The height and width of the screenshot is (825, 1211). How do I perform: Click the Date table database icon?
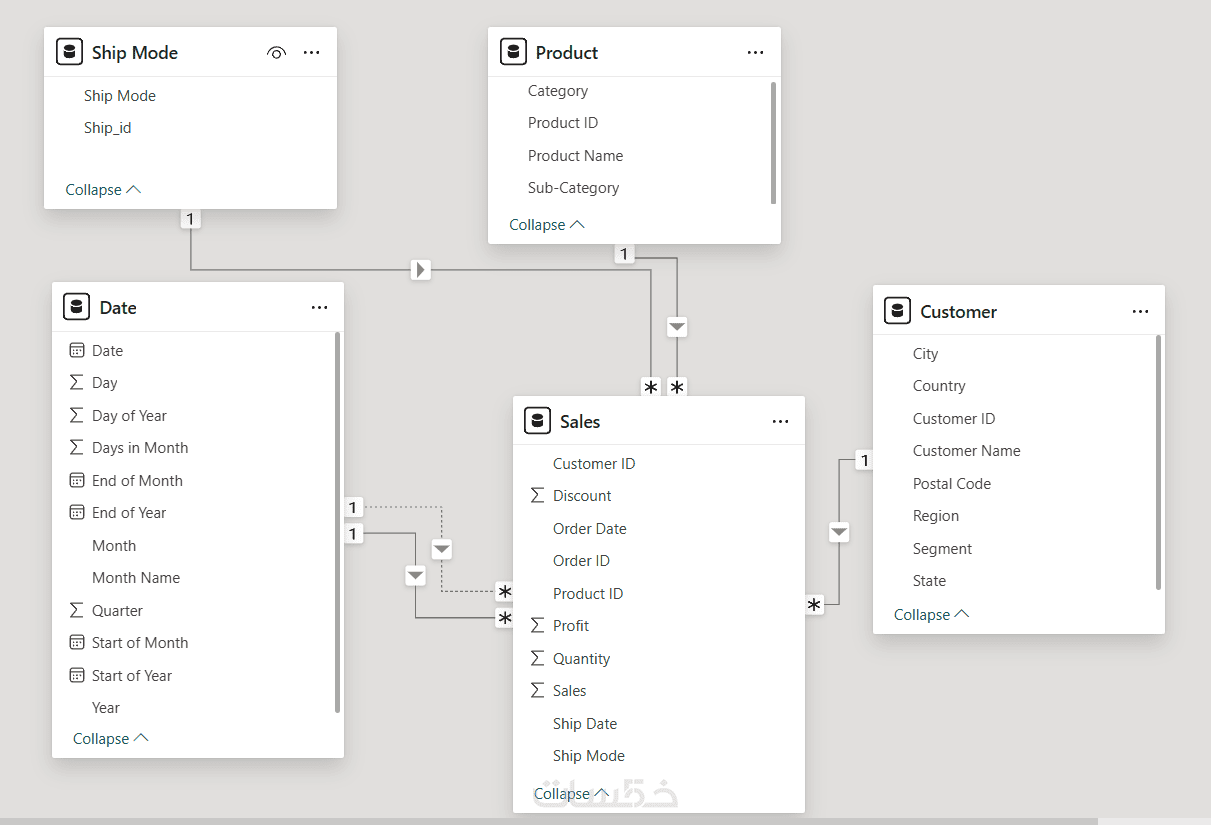77,307
